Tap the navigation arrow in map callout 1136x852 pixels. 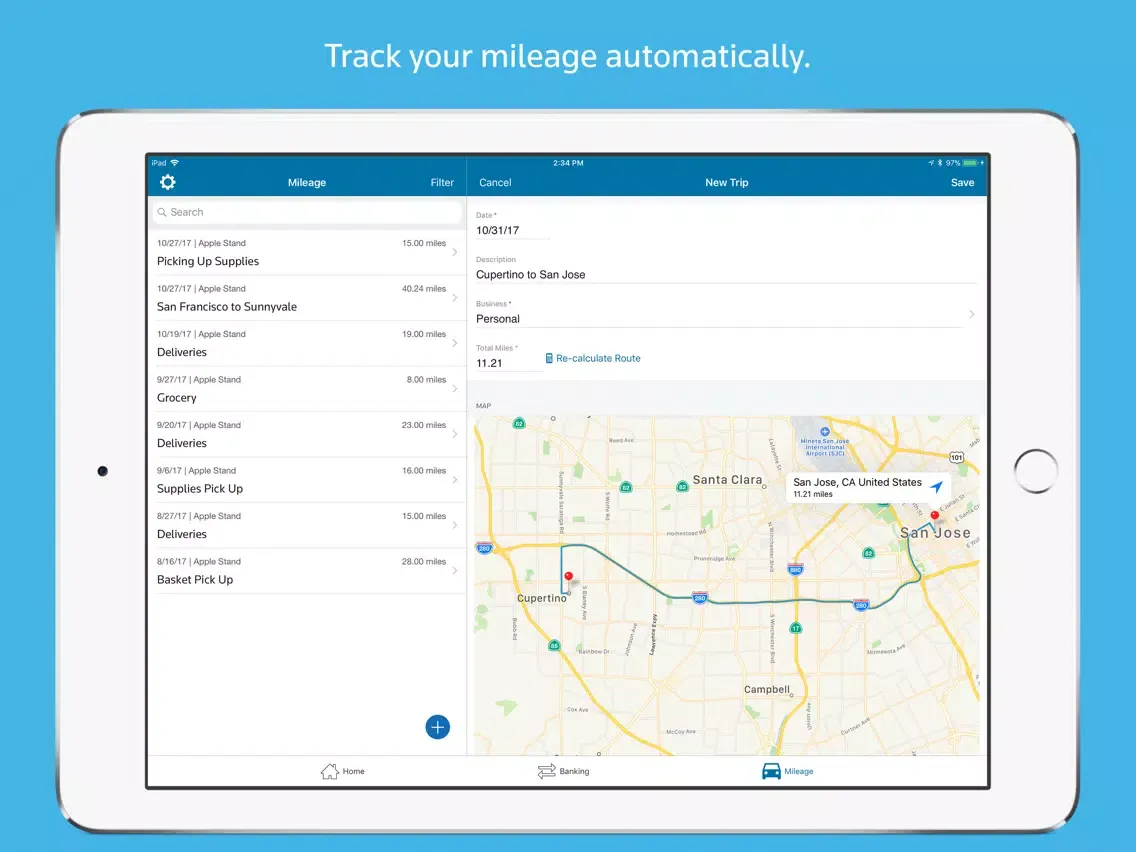point(936,487)
